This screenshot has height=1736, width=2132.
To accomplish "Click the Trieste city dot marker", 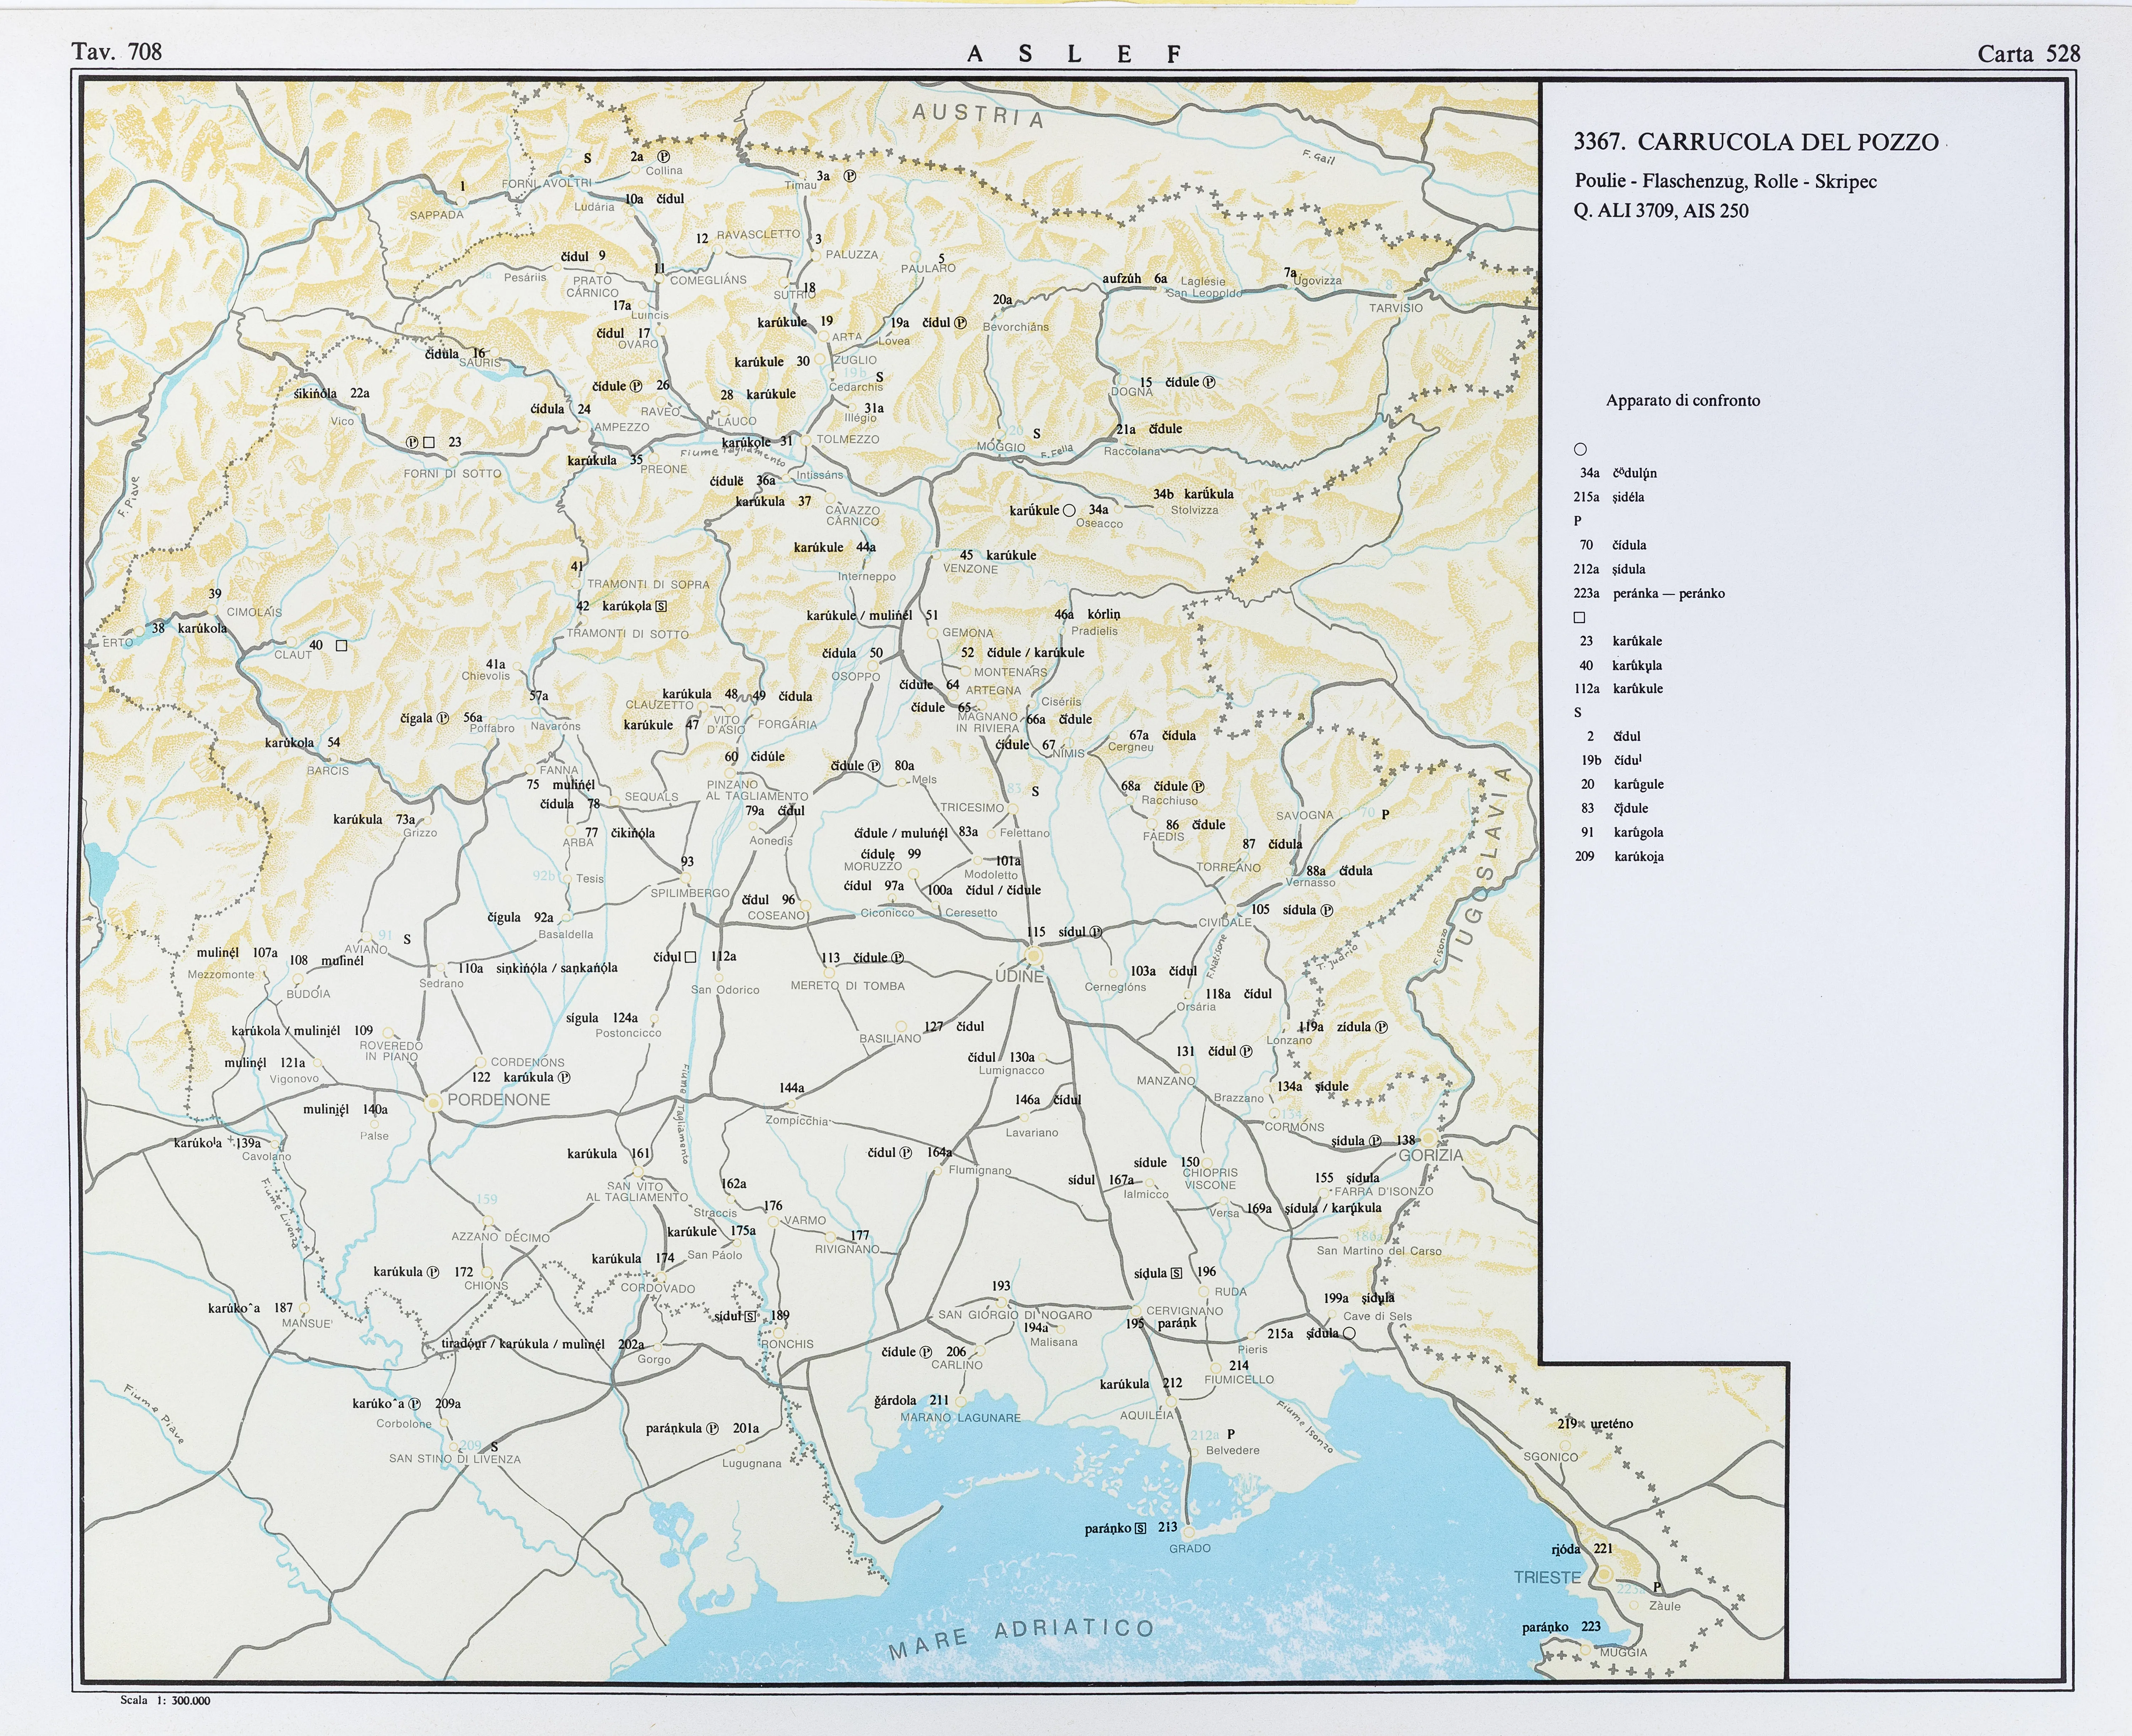I will pyautogui.click(x=1604, y=1574).
